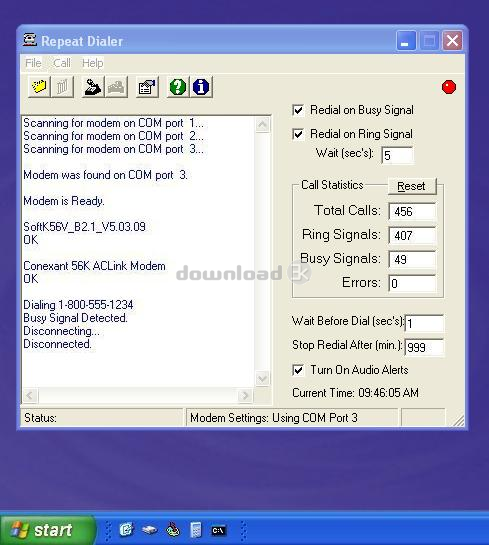The height and width of the screenshot is (545, 489).
Task: Reset the call statistics
Action: pyautogui.click(x=411, y=186)
